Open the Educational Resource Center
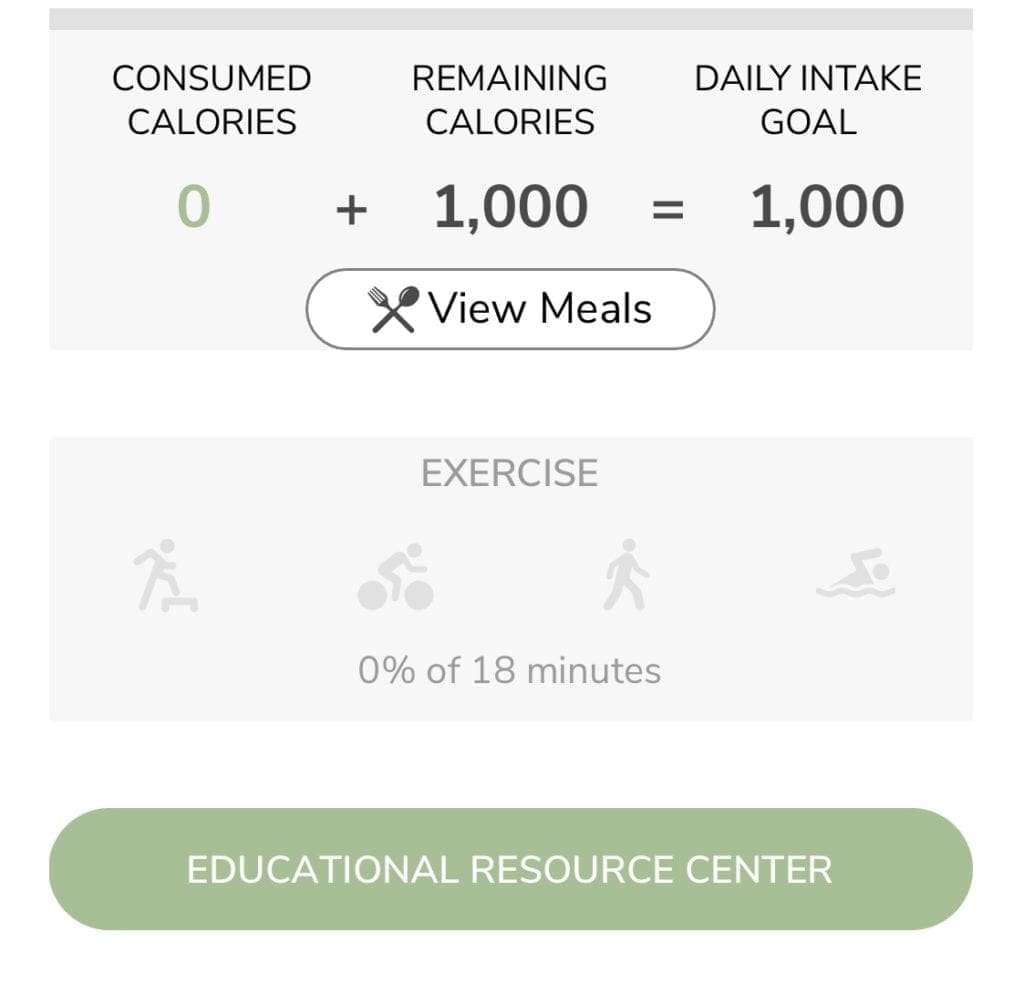 tap(512, 868)
